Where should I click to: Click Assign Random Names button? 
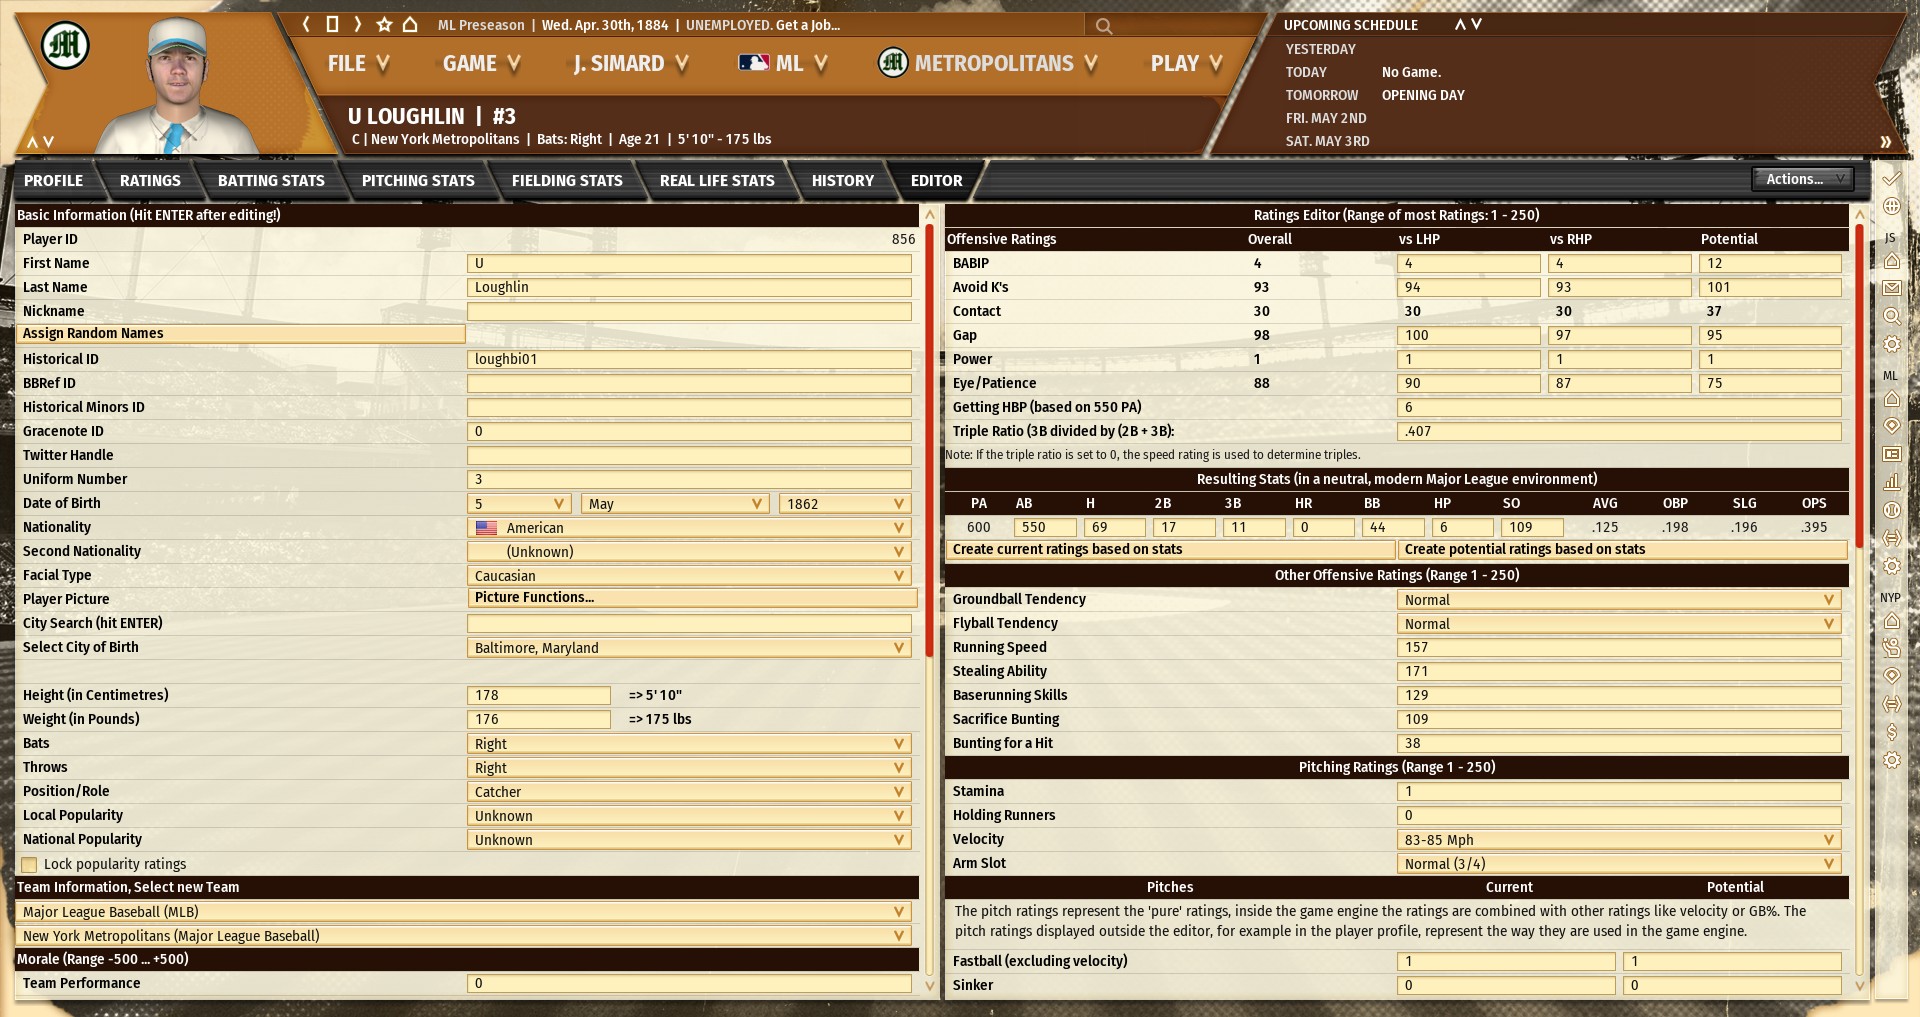click(240, 334)
